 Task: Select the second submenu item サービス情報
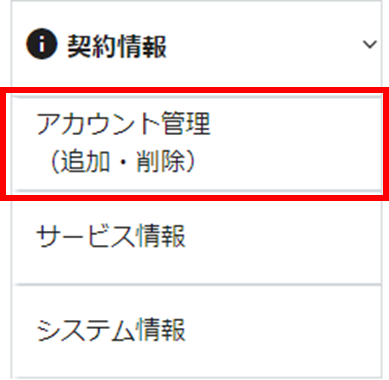pyautogui.click(x=197, y=237)
